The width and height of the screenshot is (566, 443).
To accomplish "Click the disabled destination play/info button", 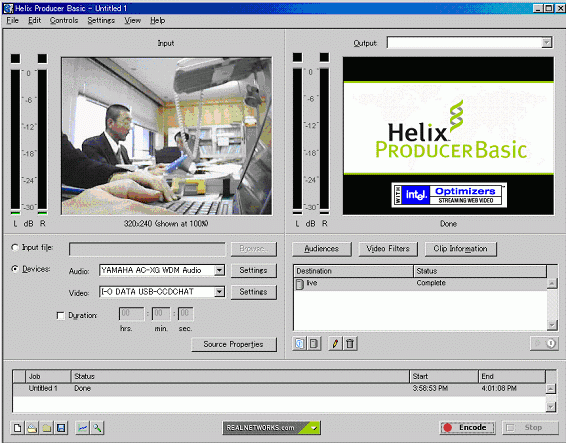I will point(544,343).
